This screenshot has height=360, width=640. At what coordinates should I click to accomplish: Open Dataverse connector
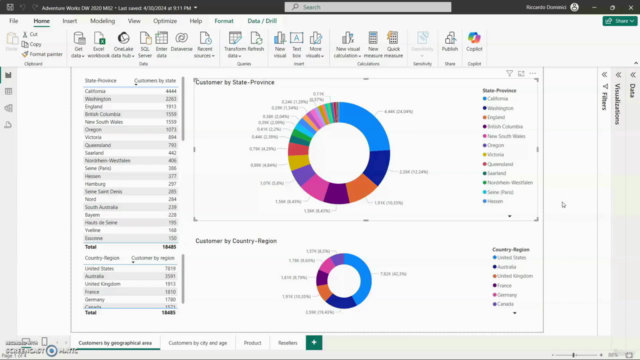click(x=182, y=42)
